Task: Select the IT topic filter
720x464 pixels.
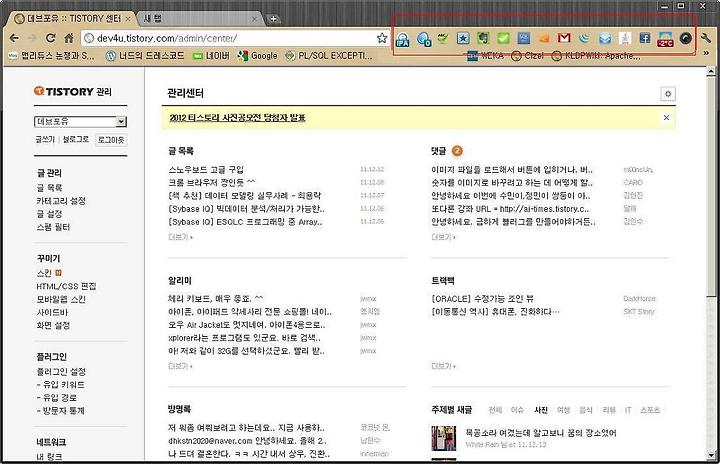Action: click(628, 410)
